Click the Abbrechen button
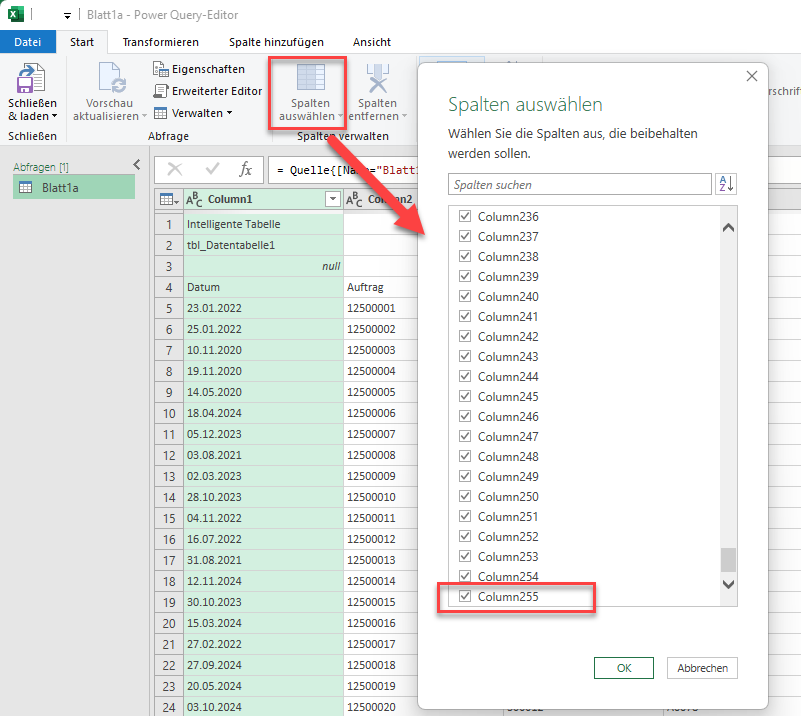The image size is (801, 716). point(702,668)
